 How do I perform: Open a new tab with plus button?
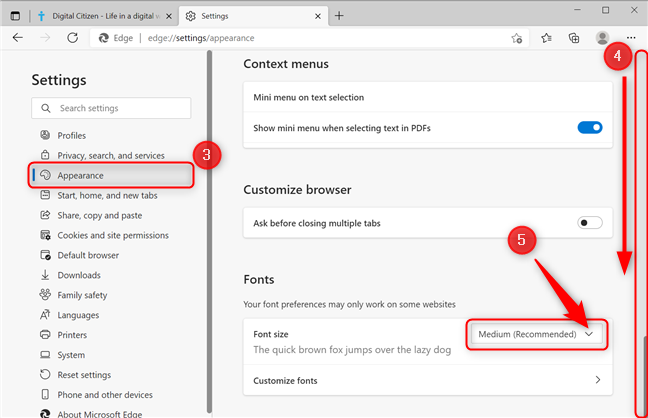(339, 16)
